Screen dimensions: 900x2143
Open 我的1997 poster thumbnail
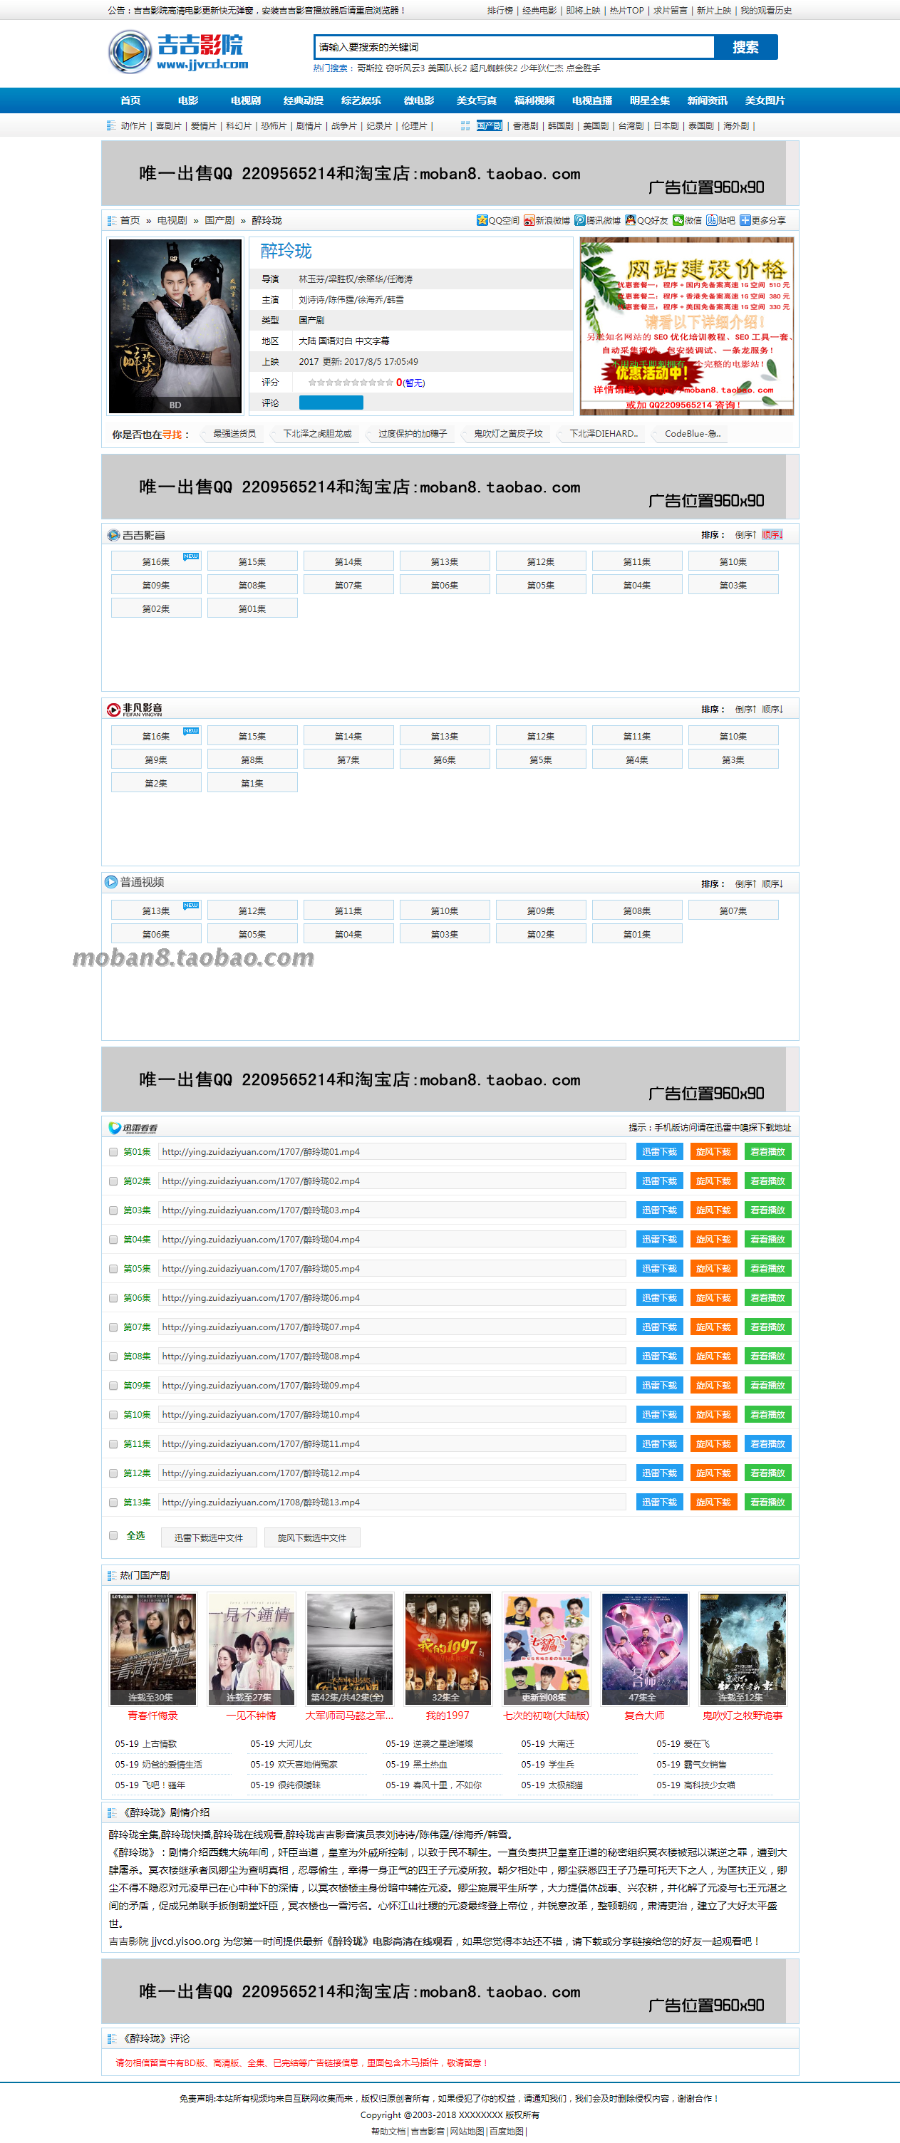(448, 1649)
